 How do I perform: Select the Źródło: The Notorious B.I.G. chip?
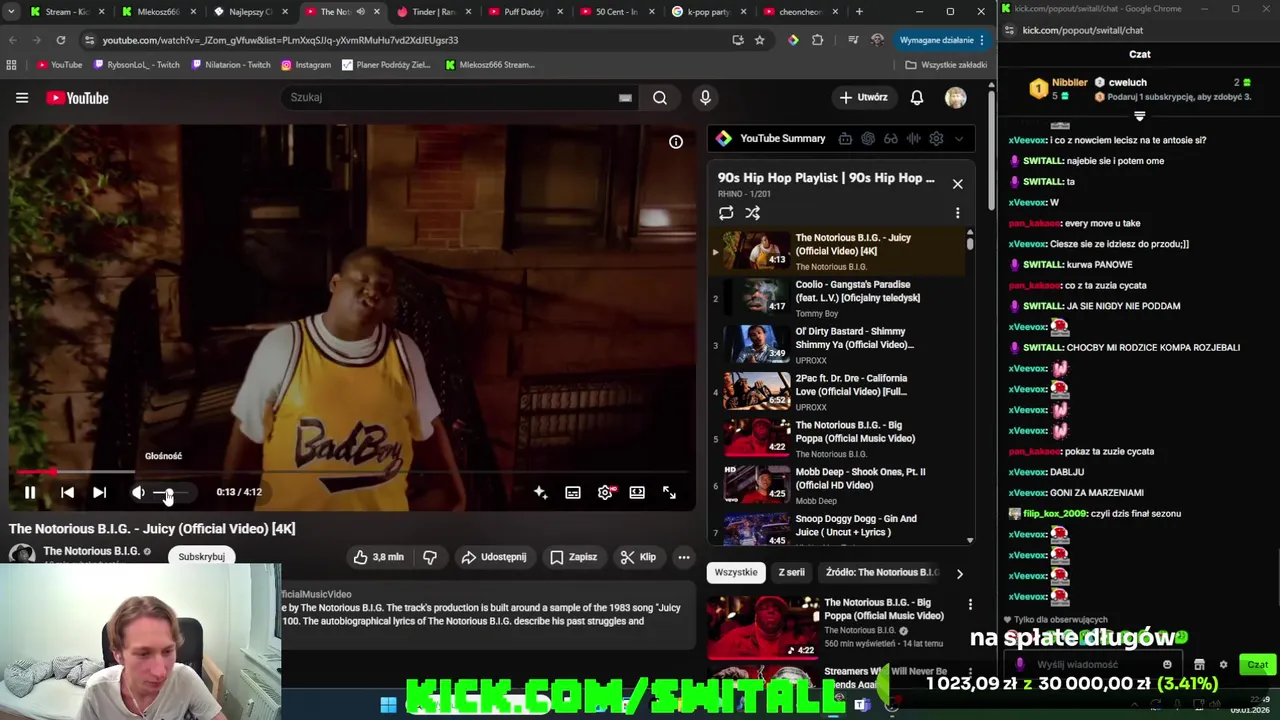(882, 572)
